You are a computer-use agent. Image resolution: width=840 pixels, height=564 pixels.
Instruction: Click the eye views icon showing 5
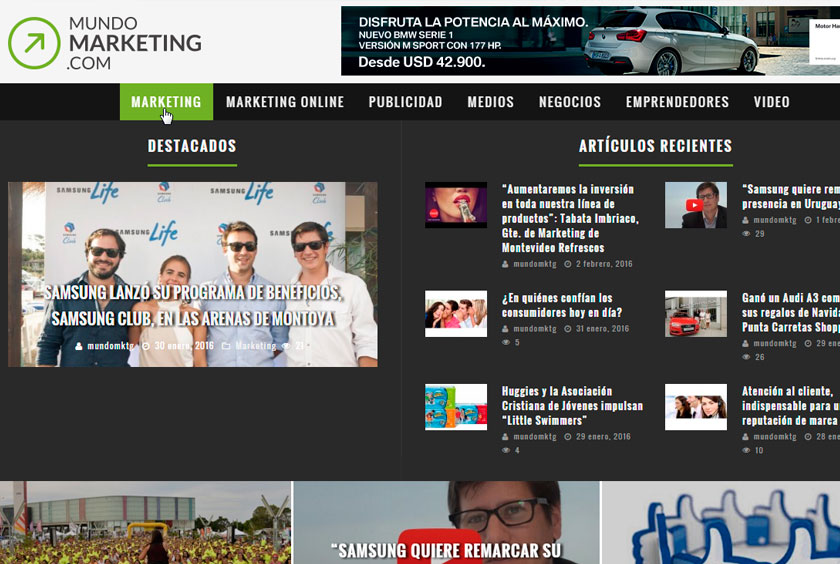click(x=506, y=342)
